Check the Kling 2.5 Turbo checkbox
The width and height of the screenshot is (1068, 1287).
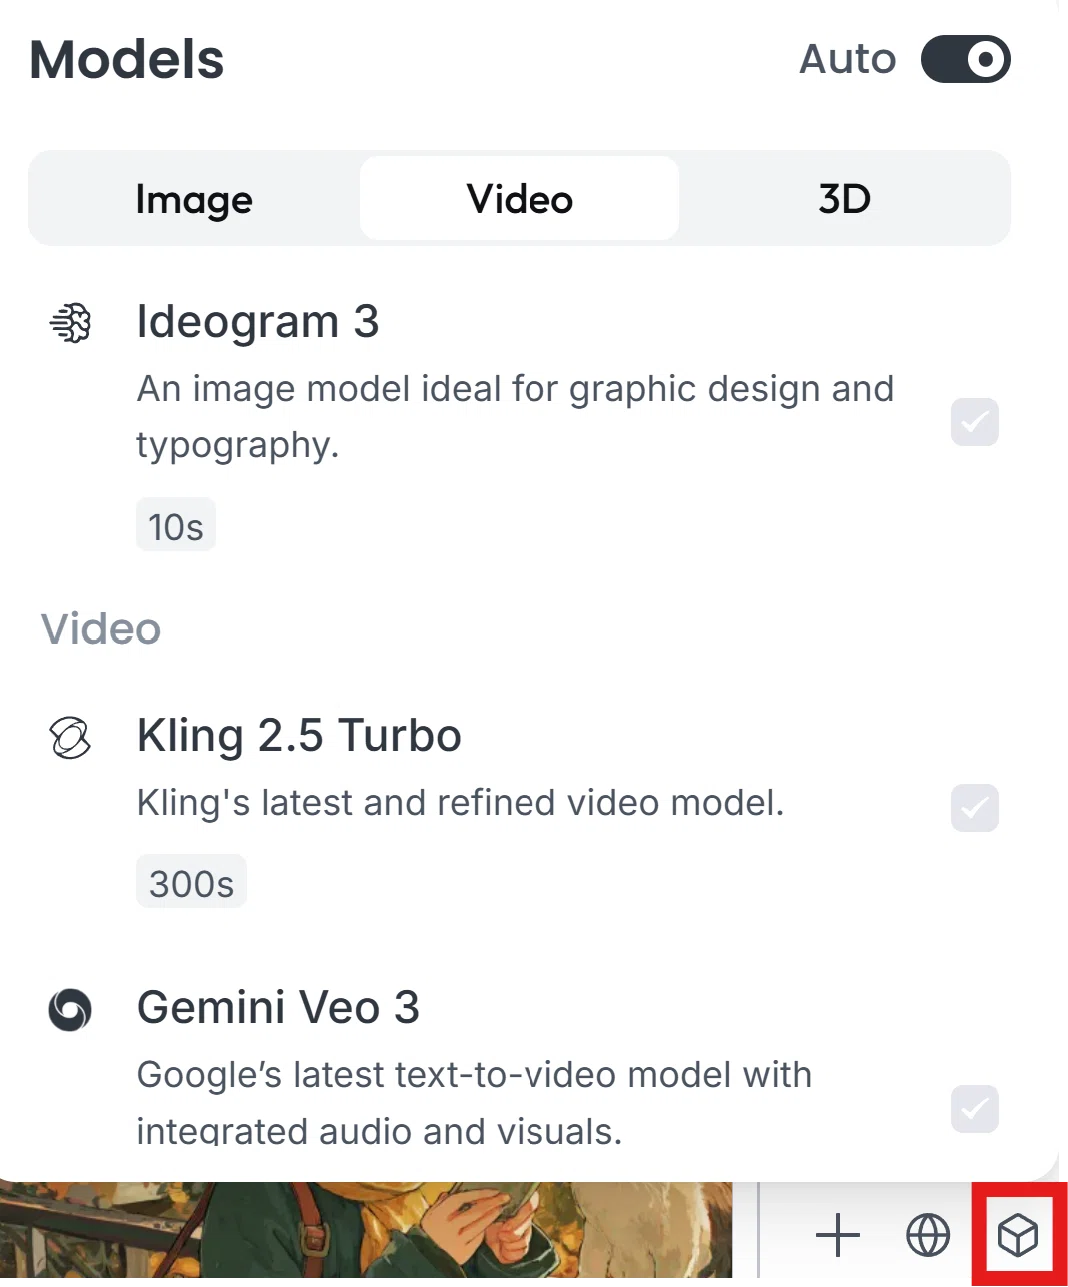click(975, 808)
